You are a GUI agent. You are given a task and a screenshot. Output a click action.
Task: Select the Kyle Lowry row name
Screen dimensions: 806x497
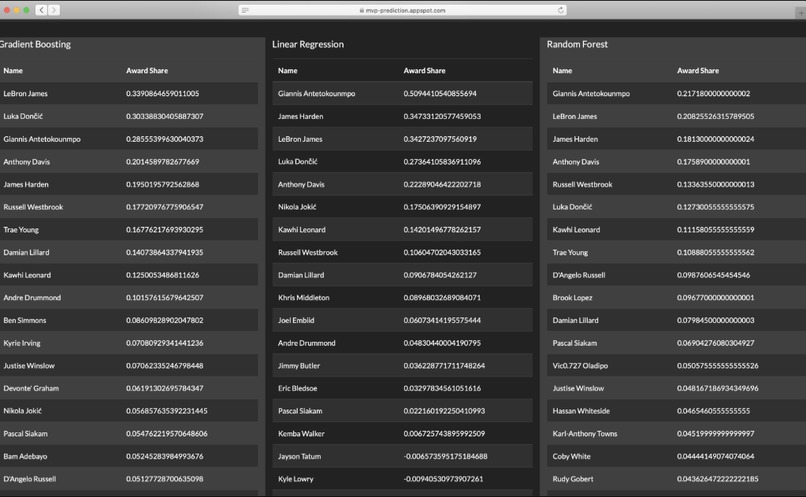[x=296, y=479]
